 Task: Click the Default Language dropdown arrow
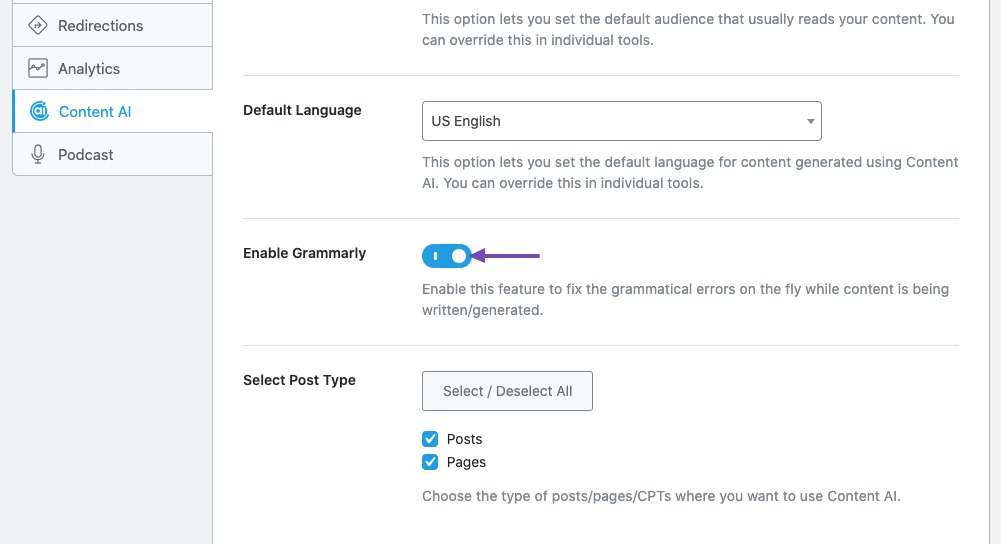pyautogui.click(x=810, y=121)
